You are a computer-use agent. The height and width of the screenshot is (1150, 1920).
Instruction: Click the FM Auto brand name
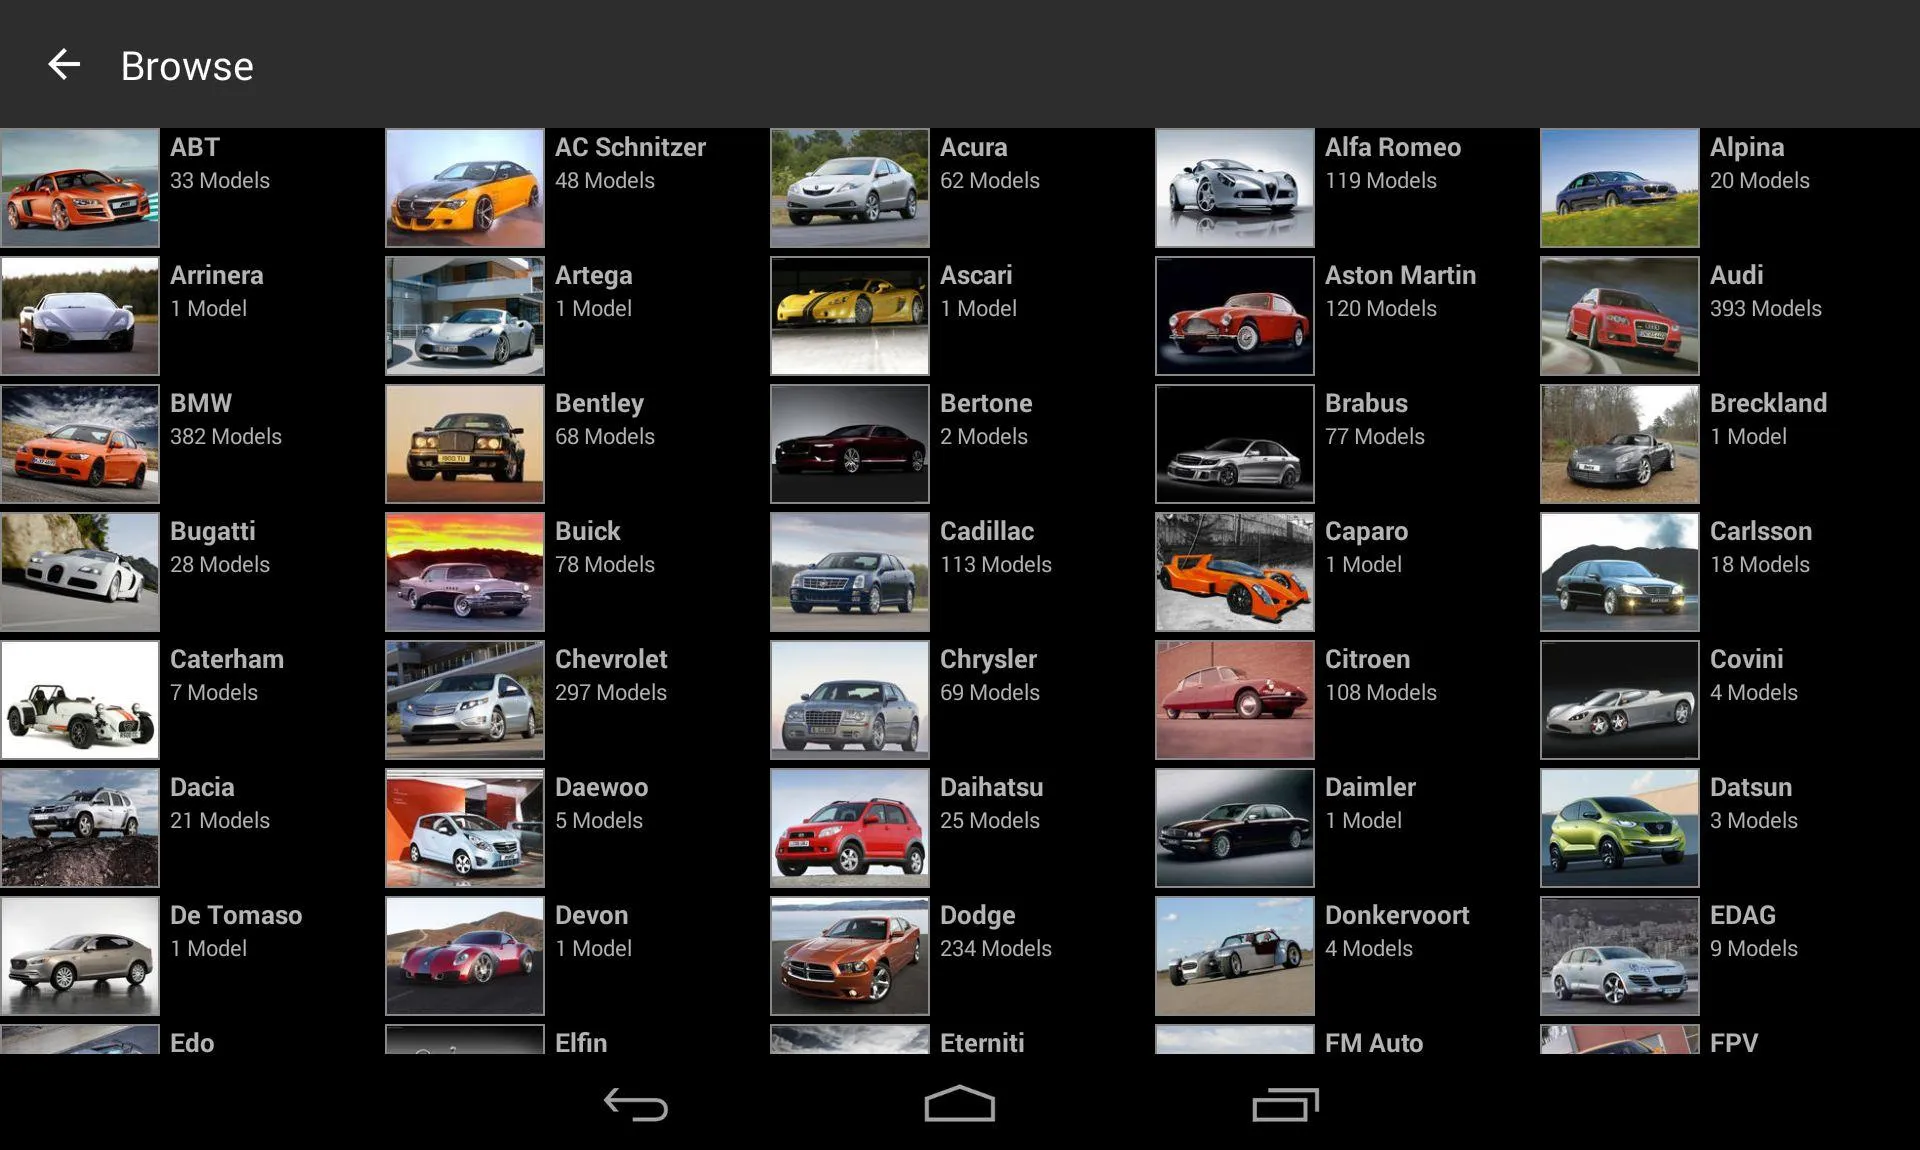pyautogui.click(x=1374, y=1042)
